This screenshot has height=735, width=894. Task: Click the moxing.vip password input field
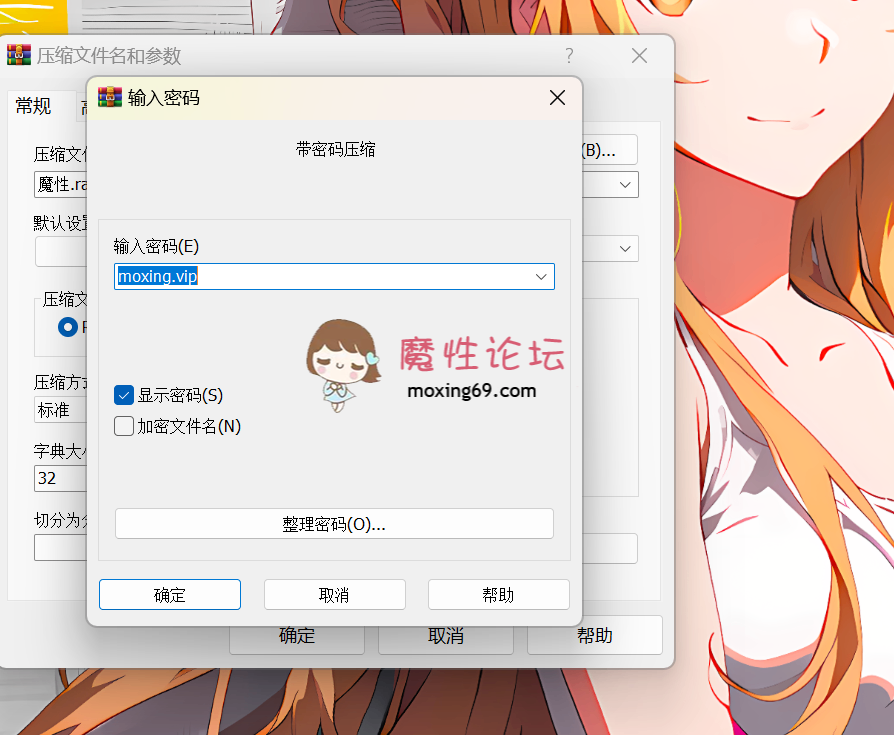click(320, 277)
